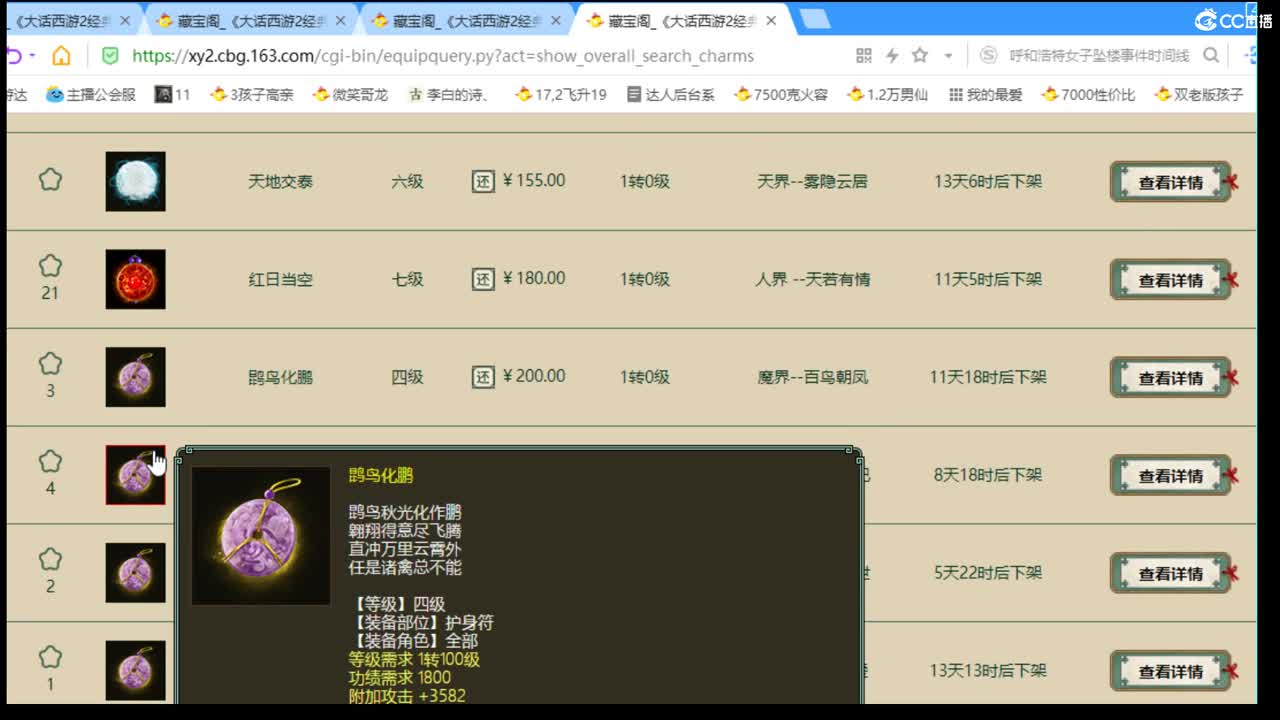1280x720 pixels.
Task: Toggle favorite star with count 2
Action: click(50, 560)
